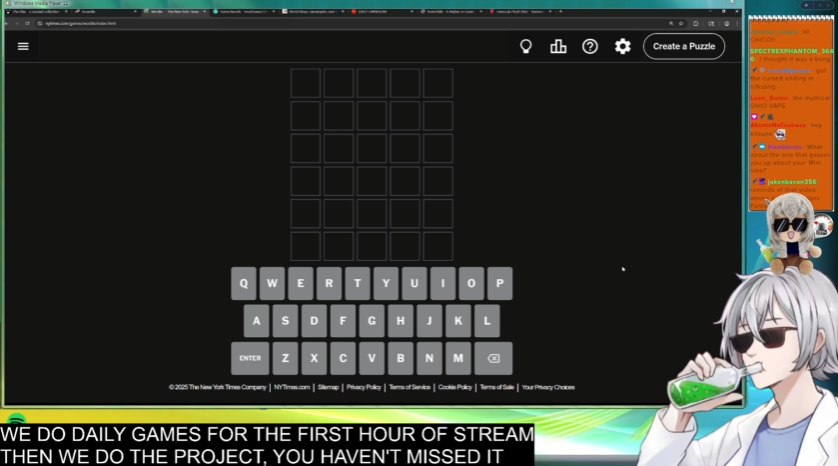The image size is (838, 466).
Task: Tap the N key on the keyboard
Action: point(429,358)
